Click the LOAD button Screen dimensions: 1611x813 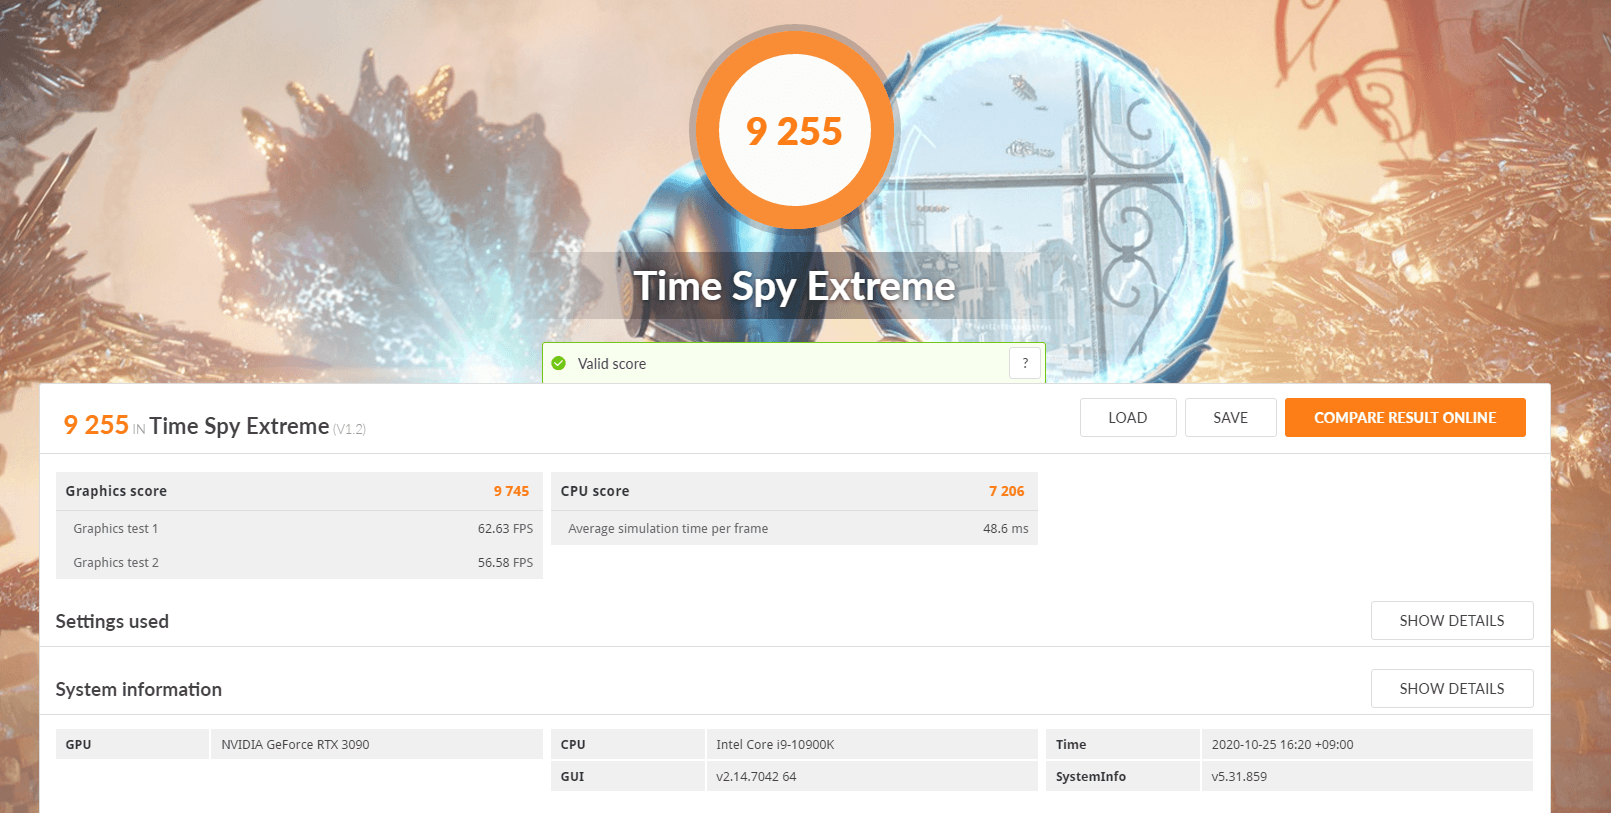pos(1128,418)
